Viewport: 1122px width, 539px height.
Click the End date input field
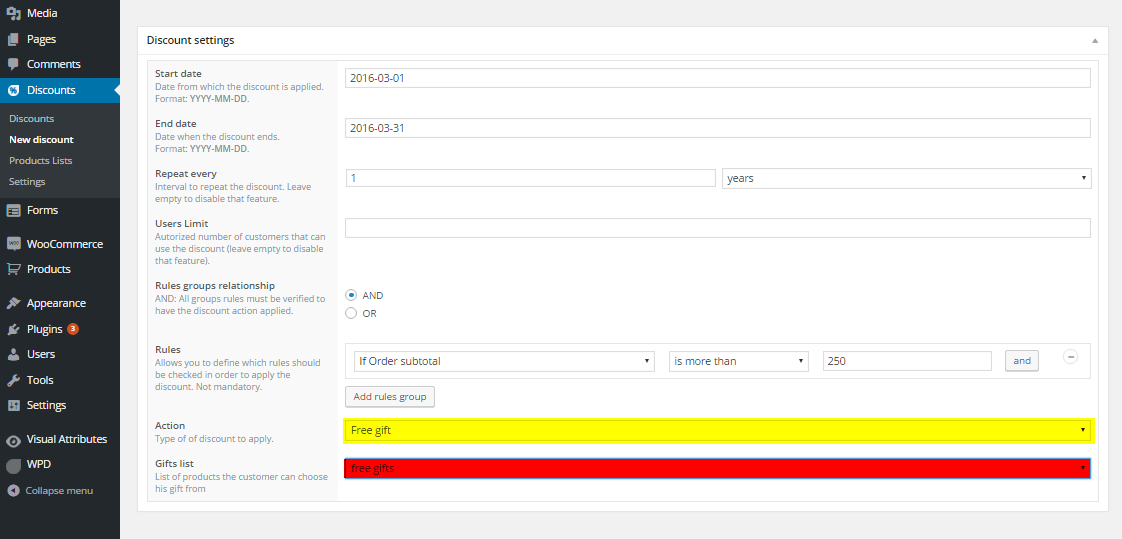coord(718,128)
